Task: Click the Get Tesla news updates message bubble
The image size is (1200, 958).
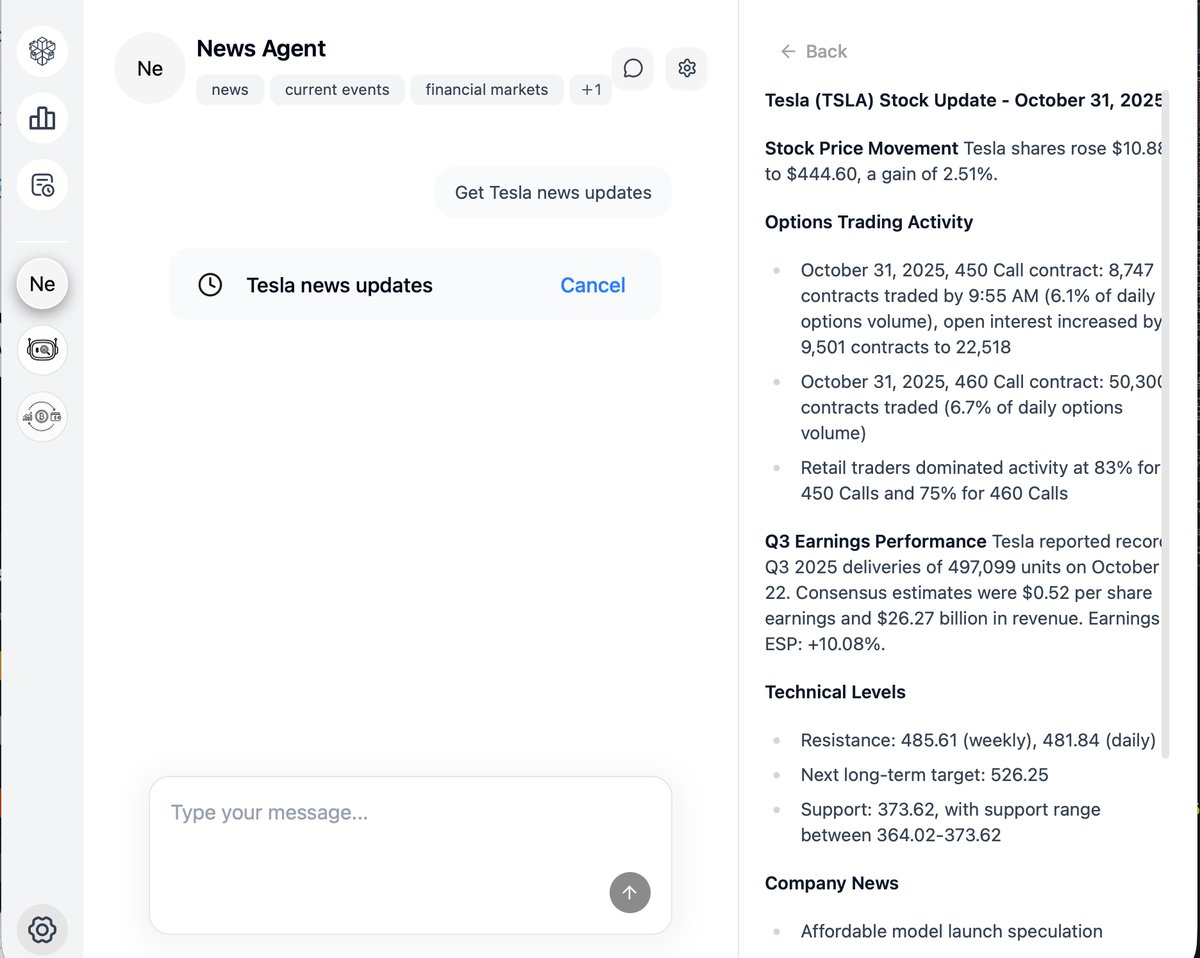Action: tap(552, 192)
